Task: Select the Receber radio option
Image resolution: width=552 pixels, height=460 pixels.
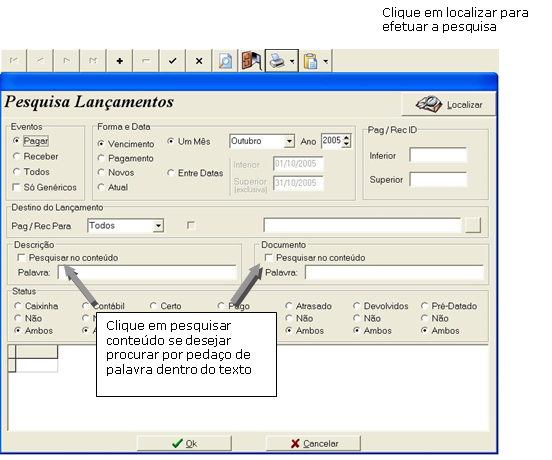Action: pos(16,156)
